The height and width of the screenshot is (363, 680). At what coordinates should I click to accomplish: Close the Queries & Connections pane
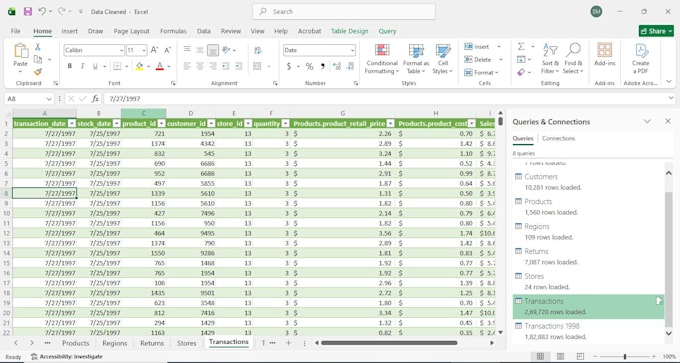pos(668,121)
